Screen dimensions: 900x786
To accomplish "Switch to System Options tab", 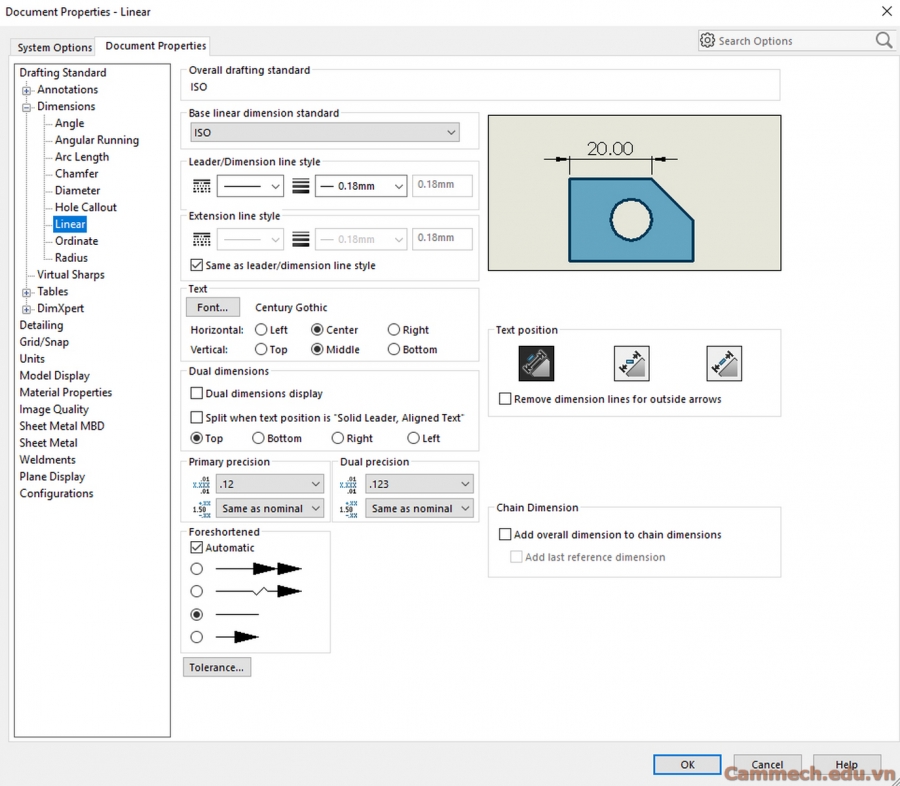I will (x=54, y=47).
